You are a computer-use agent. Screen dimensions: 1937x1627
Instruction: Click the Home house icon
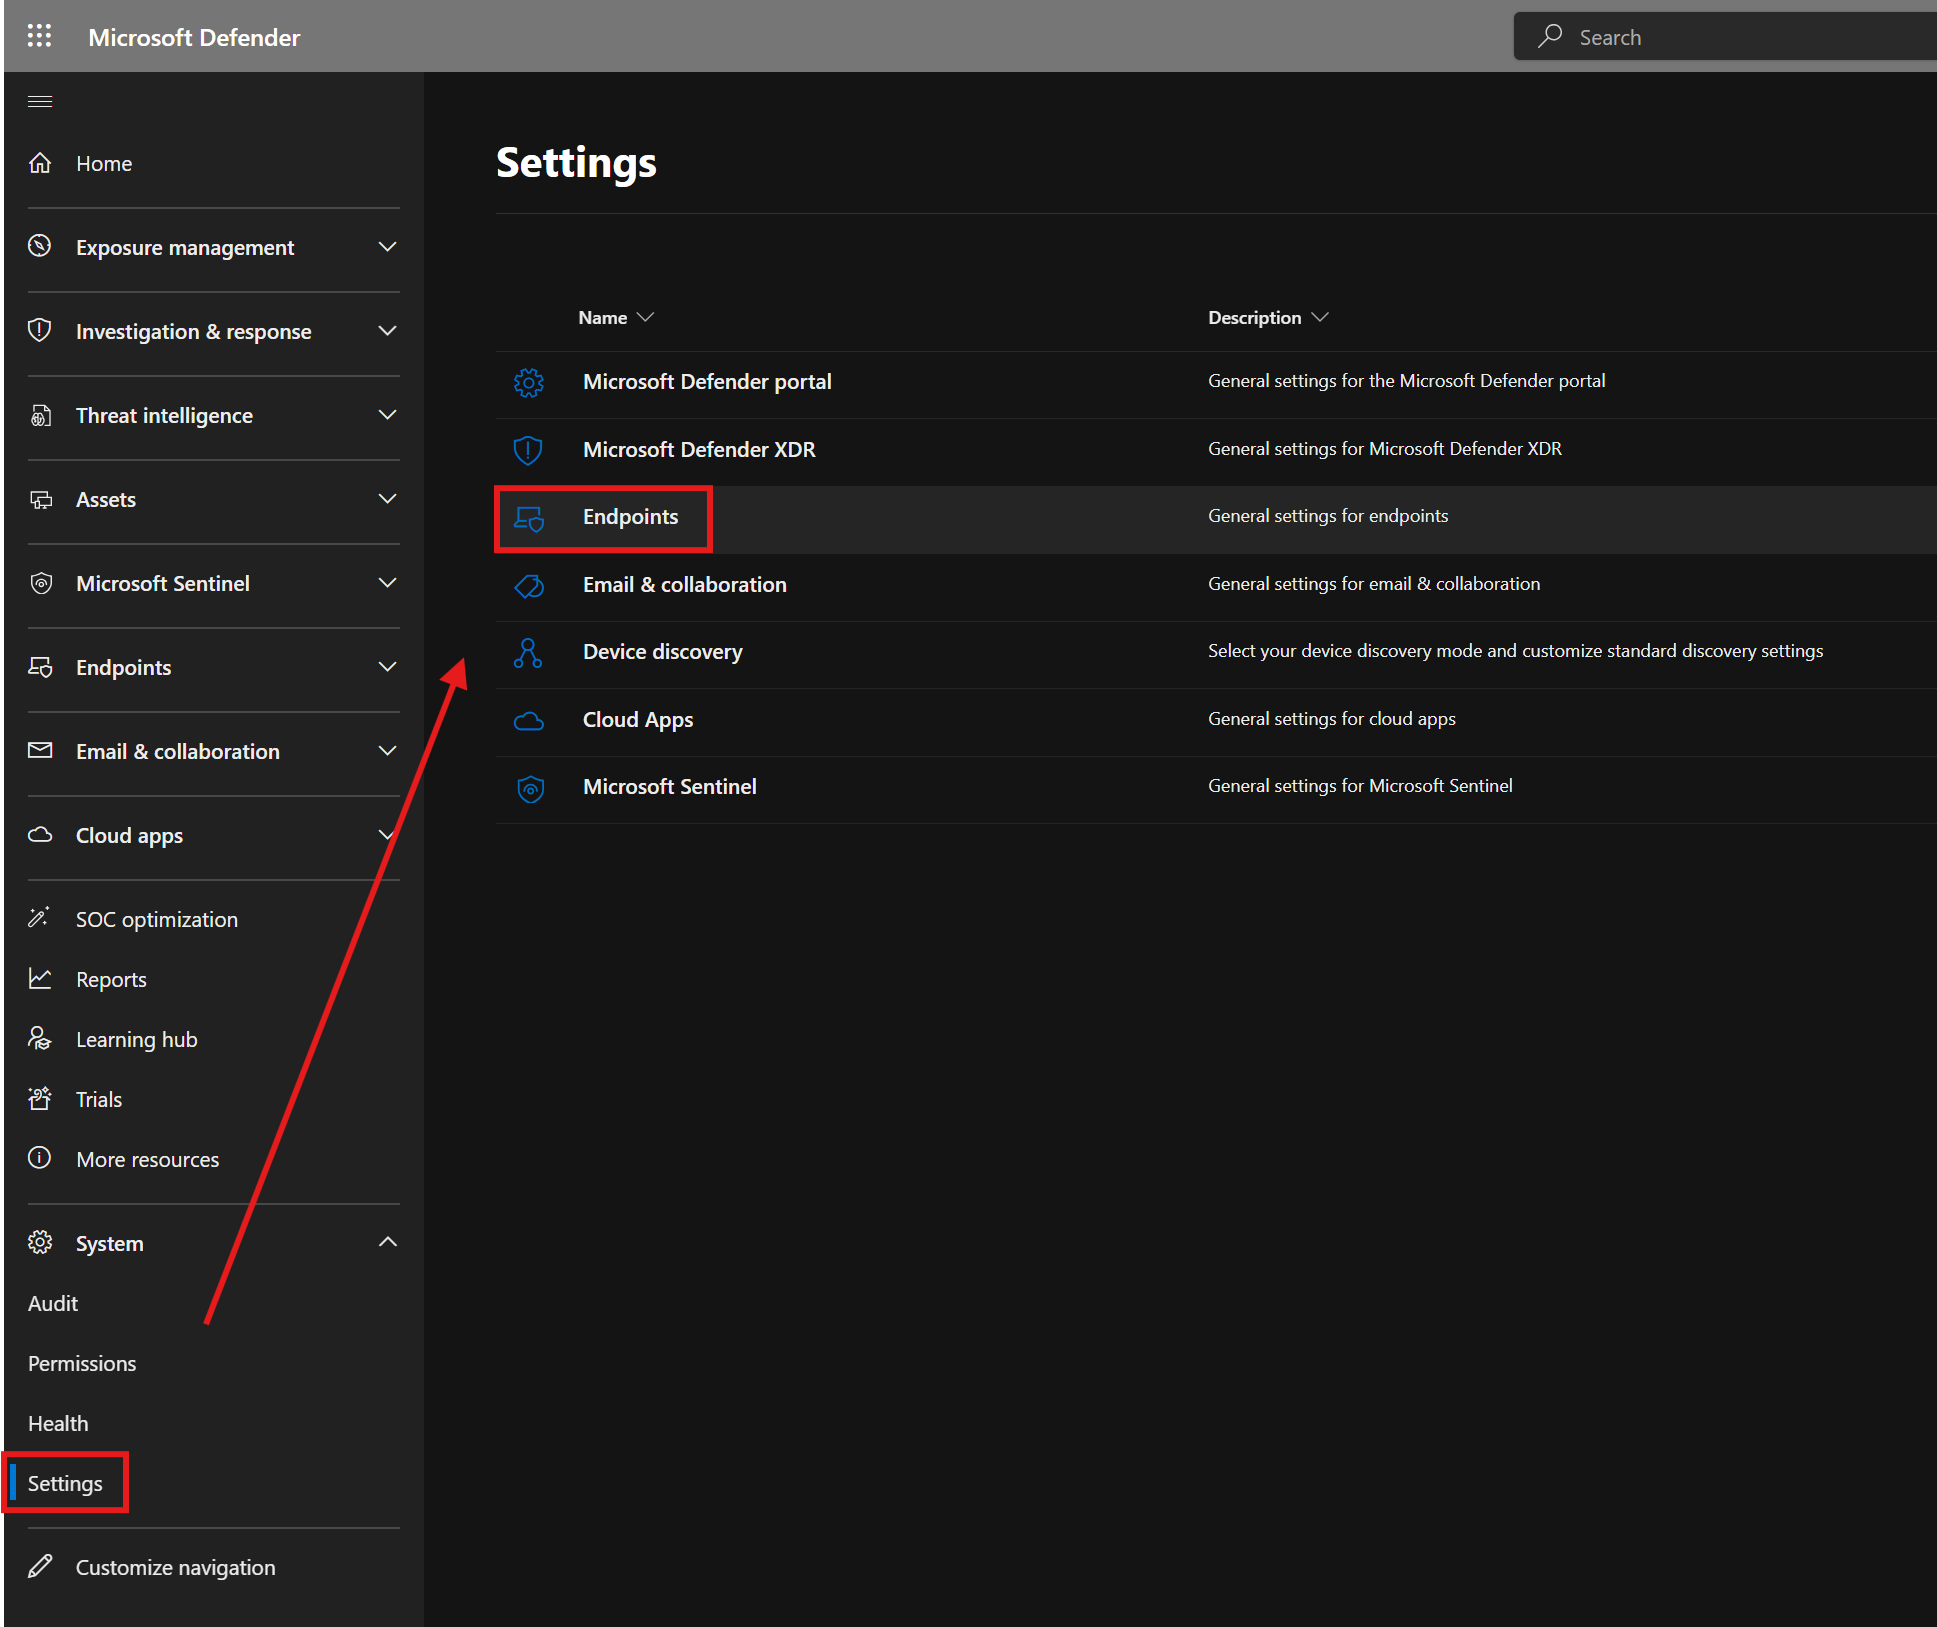coord(40,162)
